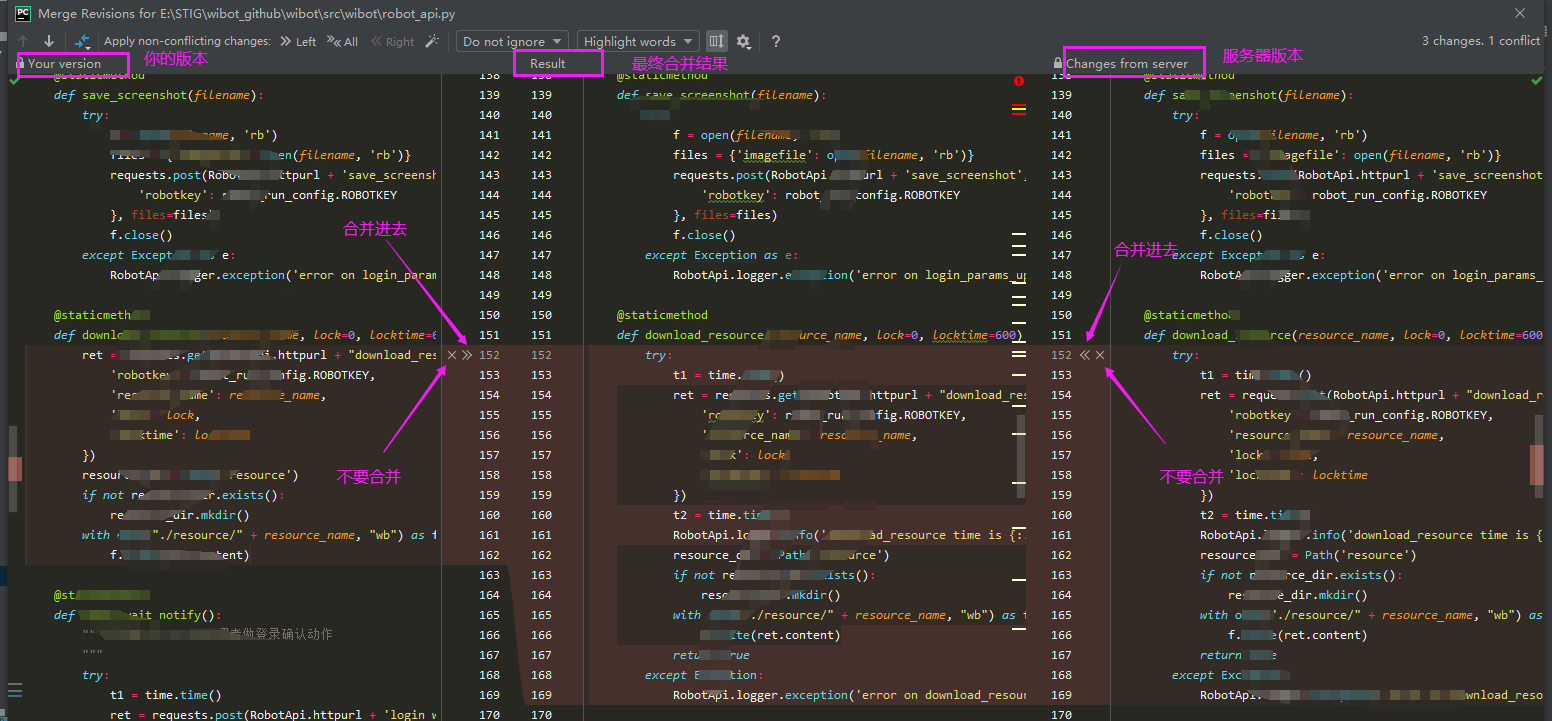Click the PyCharm logo in the title bar
Image resolution: width=1552 pixels, height=721 pixels.
(x=21, y=14)
